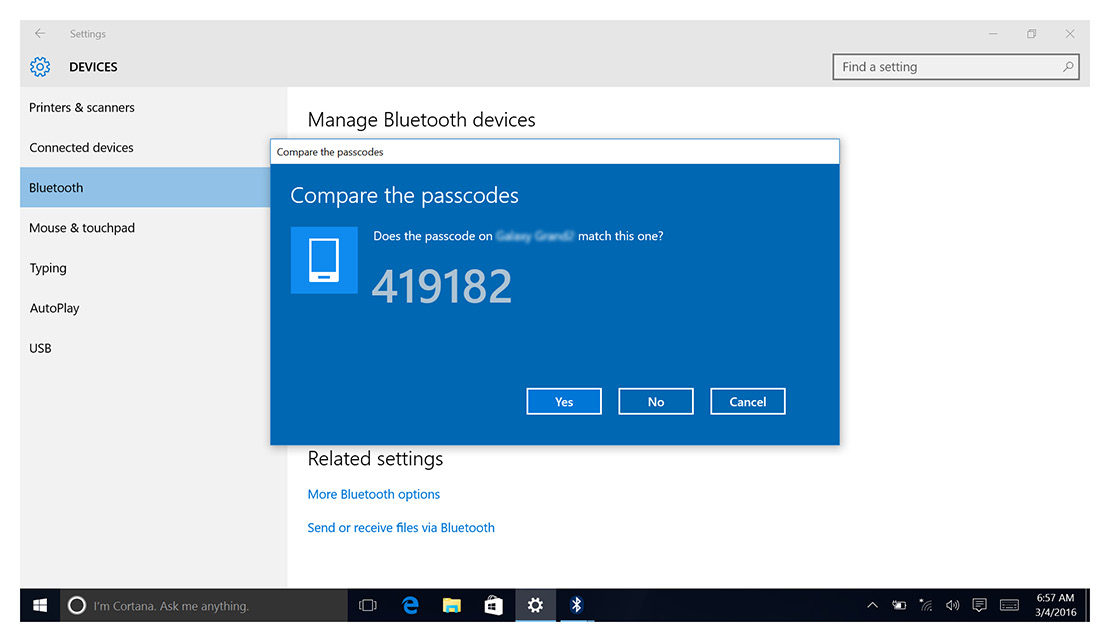Image resolution: width=1110 pixels, height=642 pixels.
Task: Show hidden system tray icons
Action: [872, 605]
